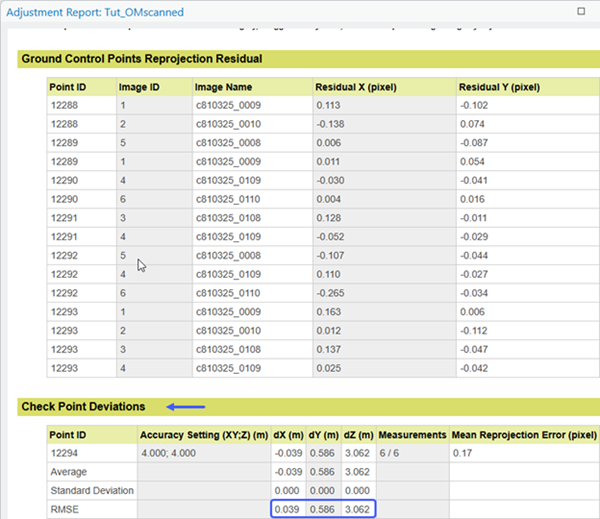Select residual Y value -0.029
This screenshot has width=600, height=519.
(x=474, y=237)
